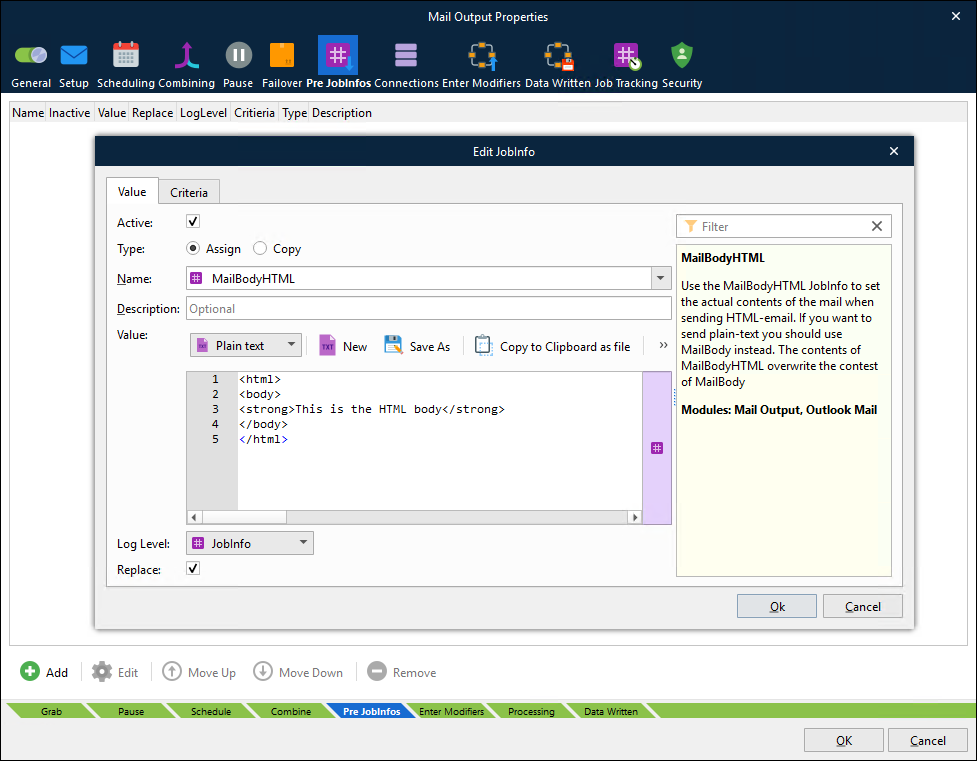
Task: Click line 3 strong tag text
Action: (x=371, y=409)
